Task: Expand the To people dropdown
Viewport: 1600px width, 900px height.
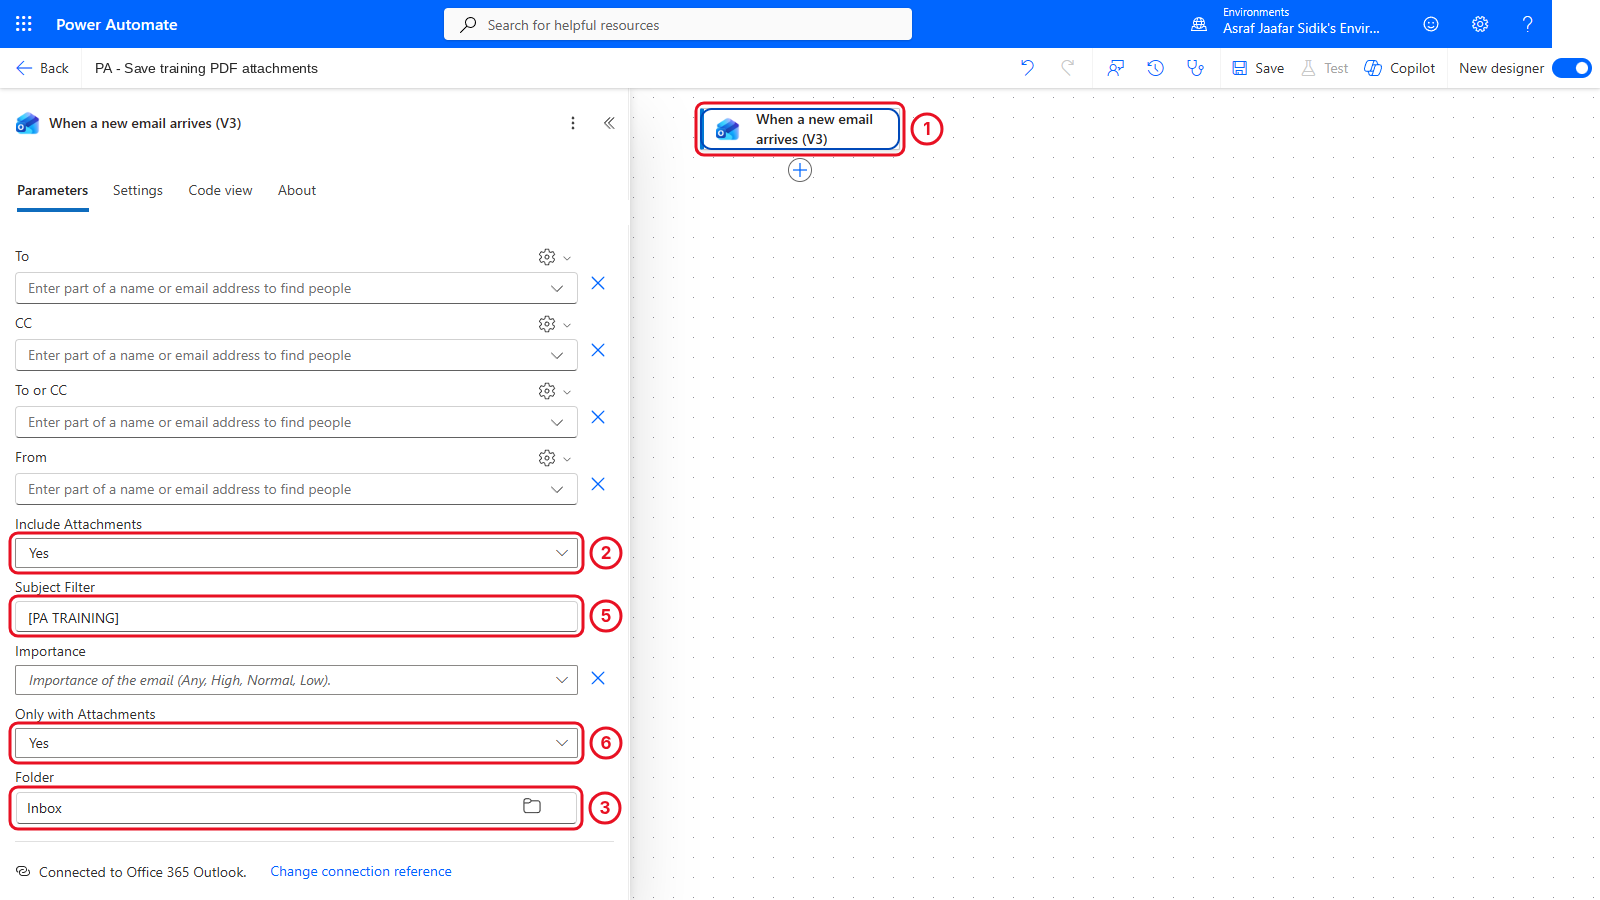Action: click(557, 288)
